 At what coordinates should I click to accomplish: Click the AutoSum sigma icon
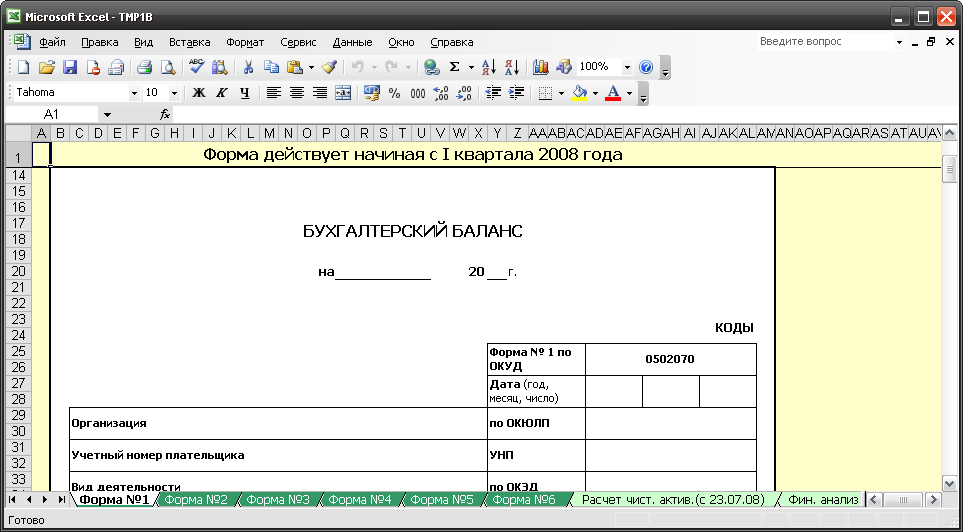click(455, 67)
